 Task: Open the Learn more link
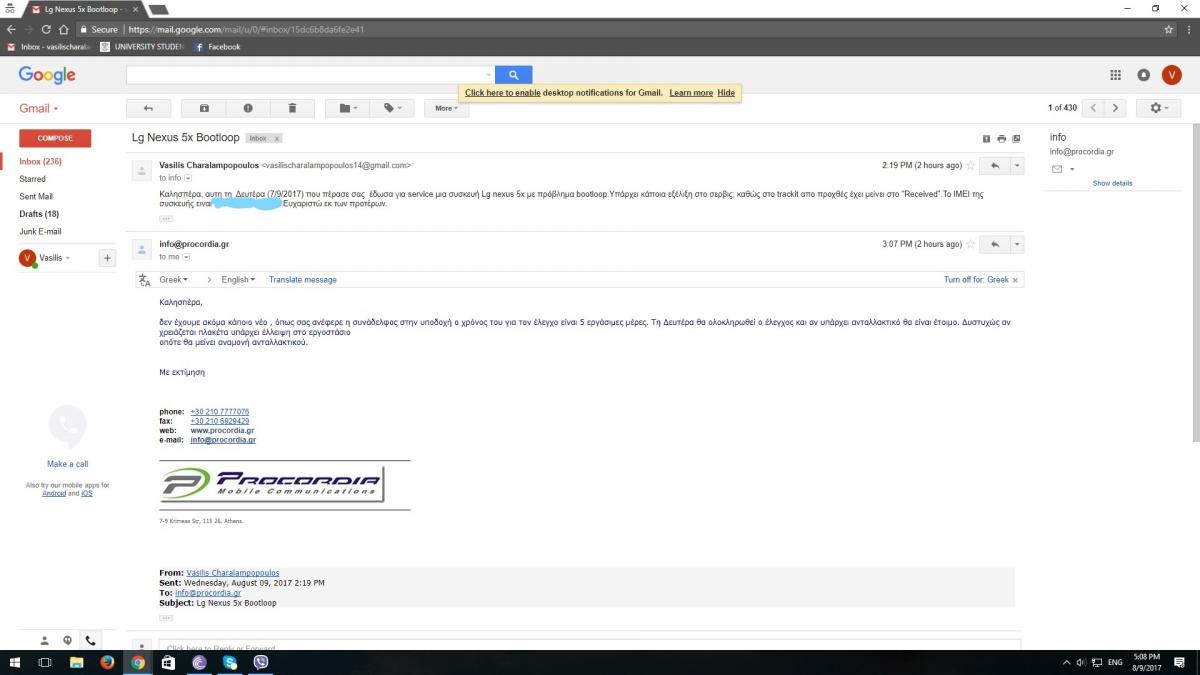coord(691,93)
